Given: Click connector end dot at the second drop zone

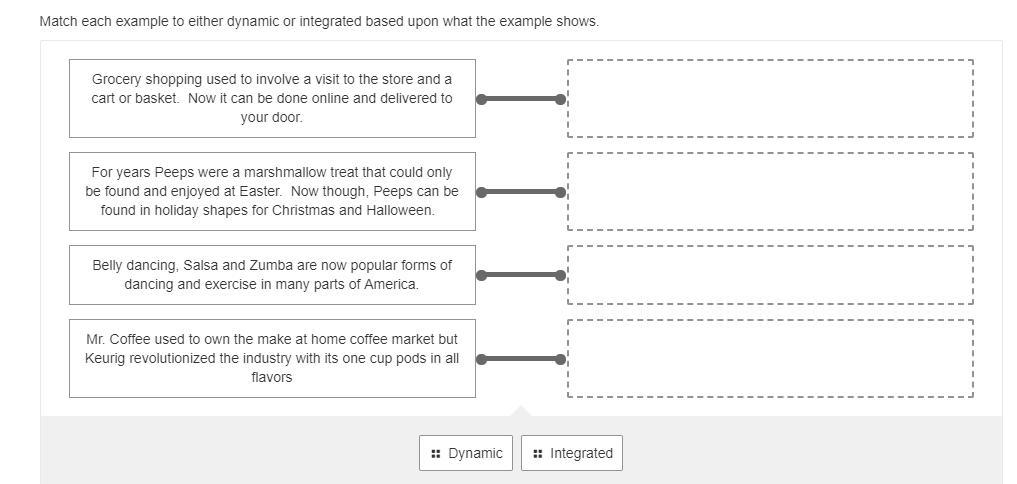Looking at the screenshot, I should (x=560, y=192).
